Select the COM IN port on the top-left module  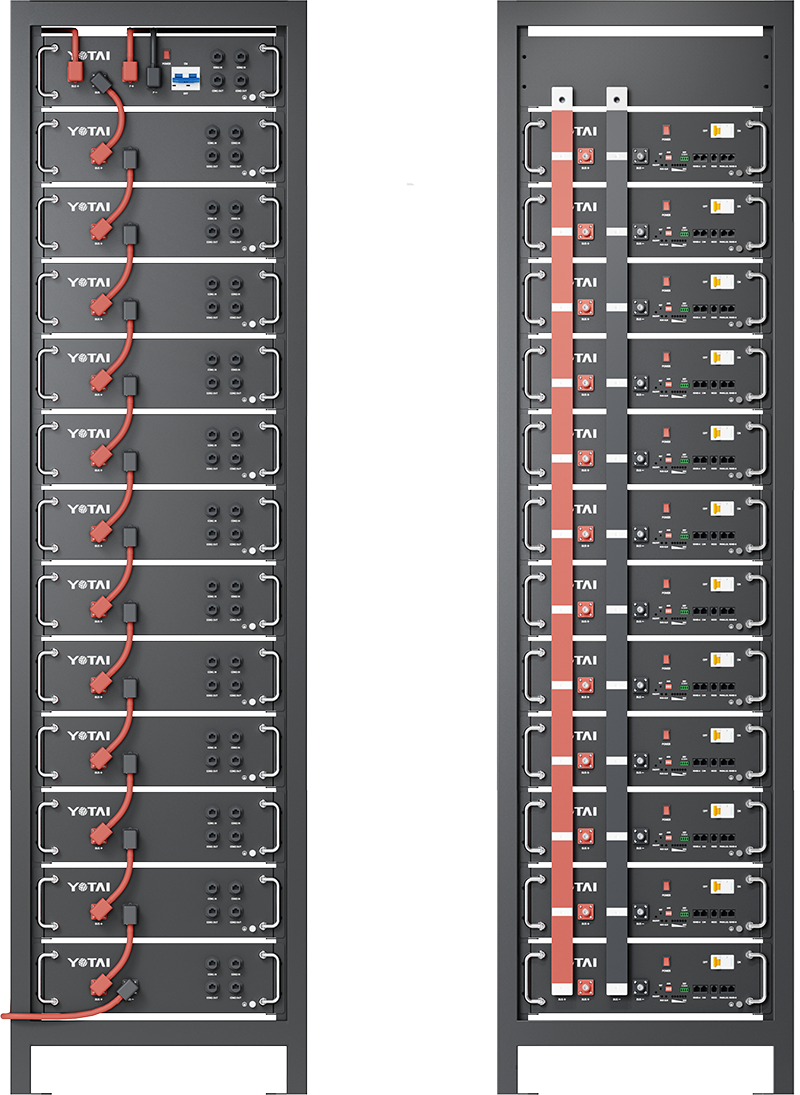point(217,58)
